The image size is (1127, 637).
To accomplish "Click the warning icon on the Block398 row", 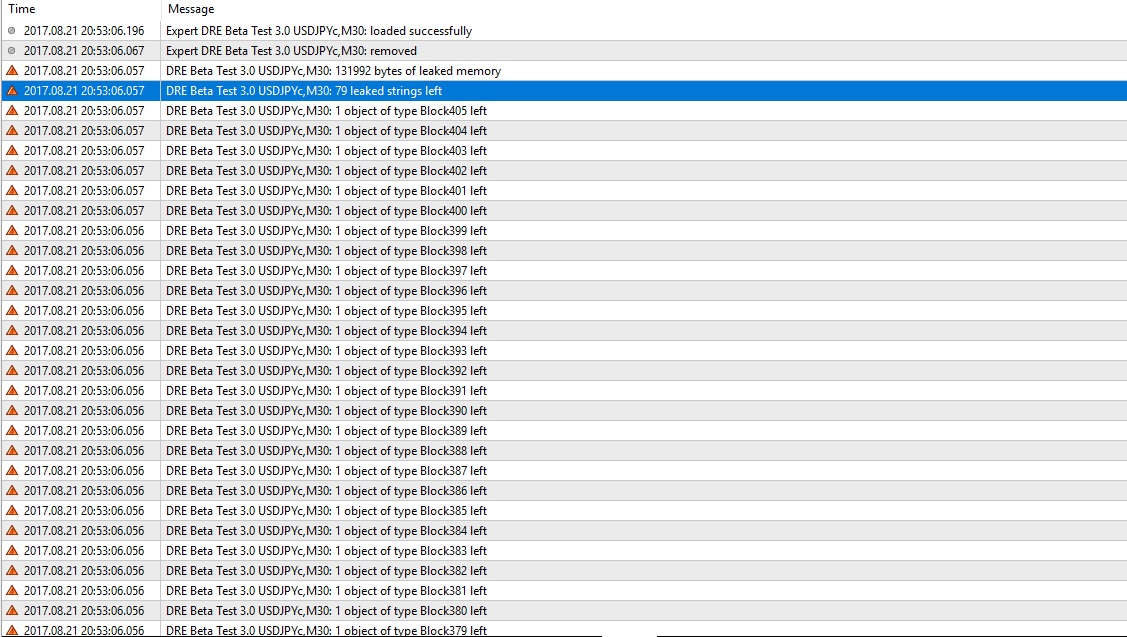I will [x=12, y=251].
